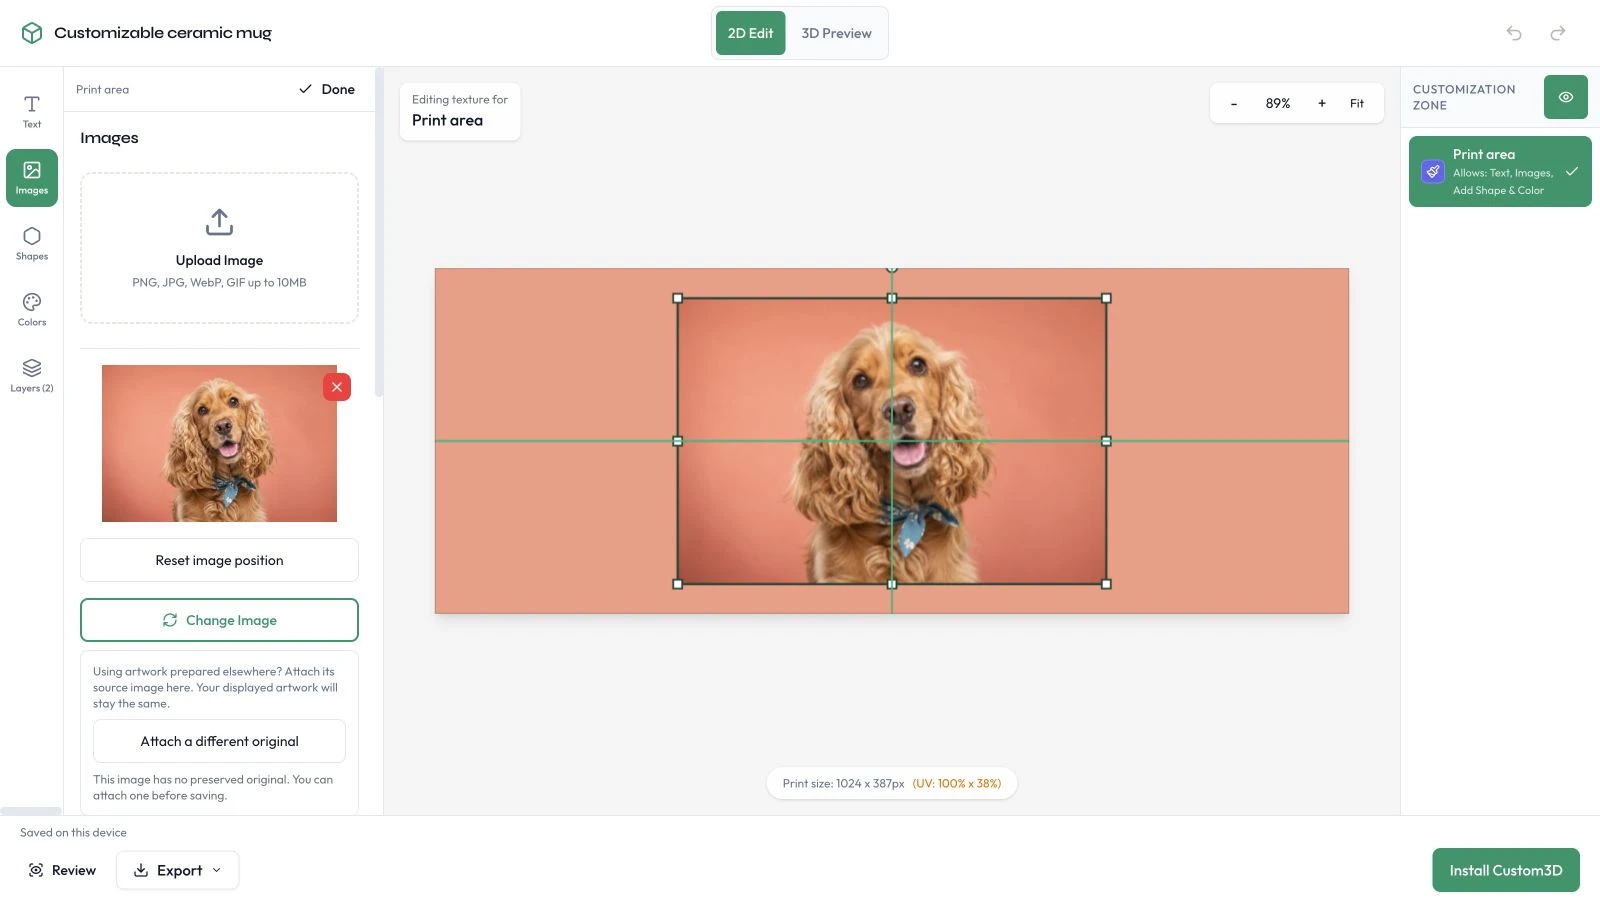Click the Print area zone brush icon

point(1433,171)
